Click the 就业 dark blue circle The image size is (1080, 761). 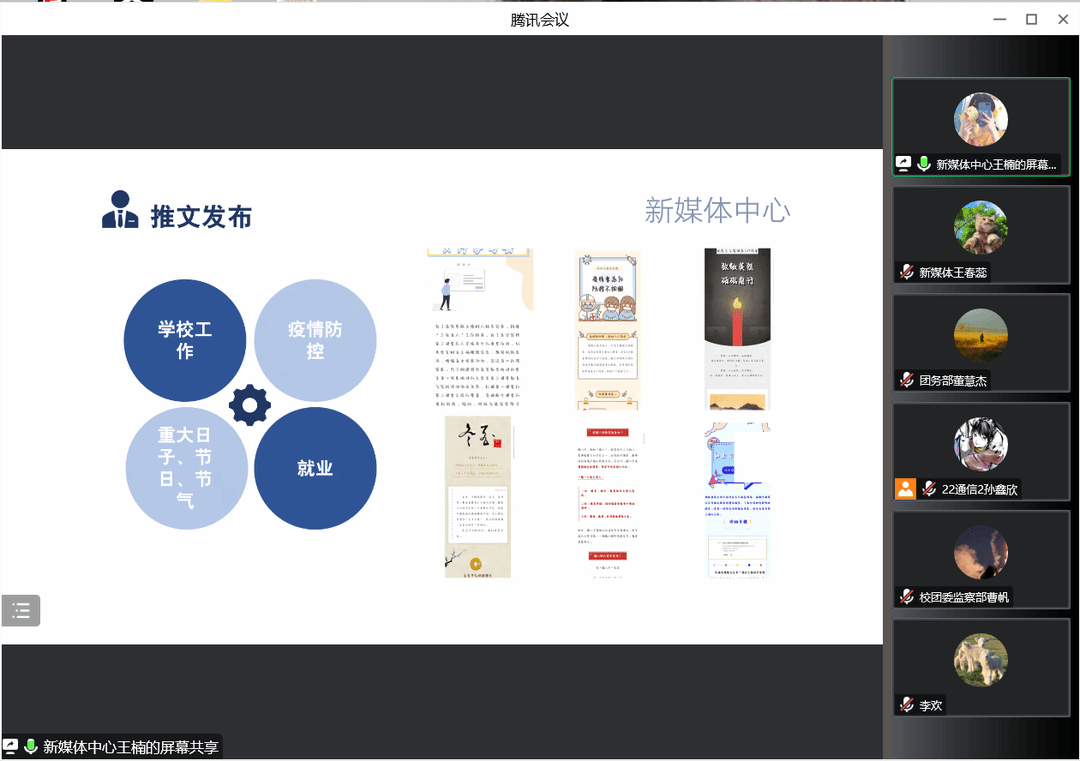(315, 468)
